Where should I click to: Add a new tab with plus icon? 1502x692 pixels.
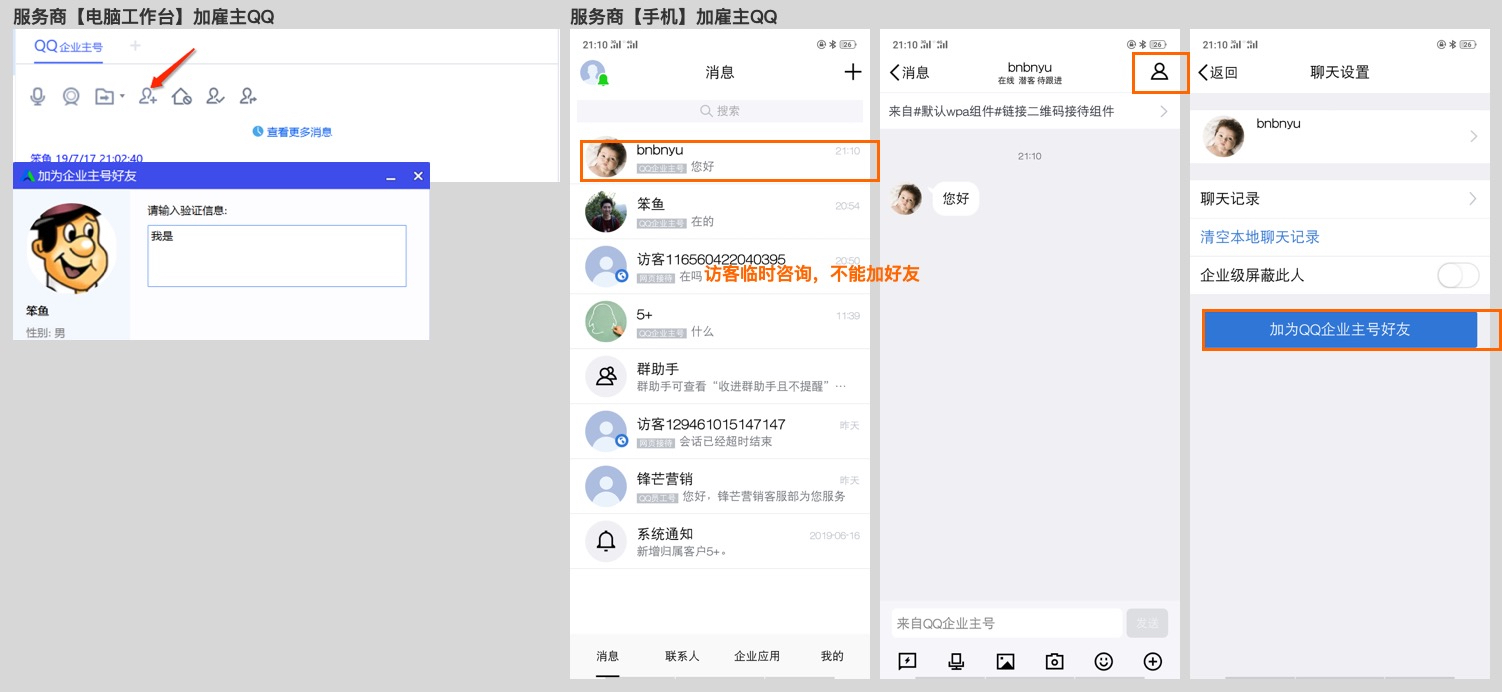(135, 46)
